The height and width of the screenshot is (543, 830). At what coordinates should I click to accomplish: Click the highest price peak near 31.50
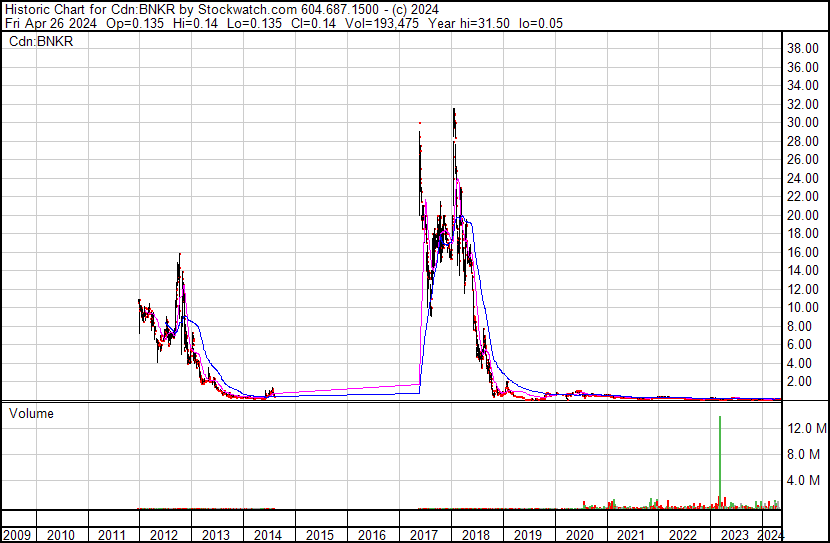point(454,111)
